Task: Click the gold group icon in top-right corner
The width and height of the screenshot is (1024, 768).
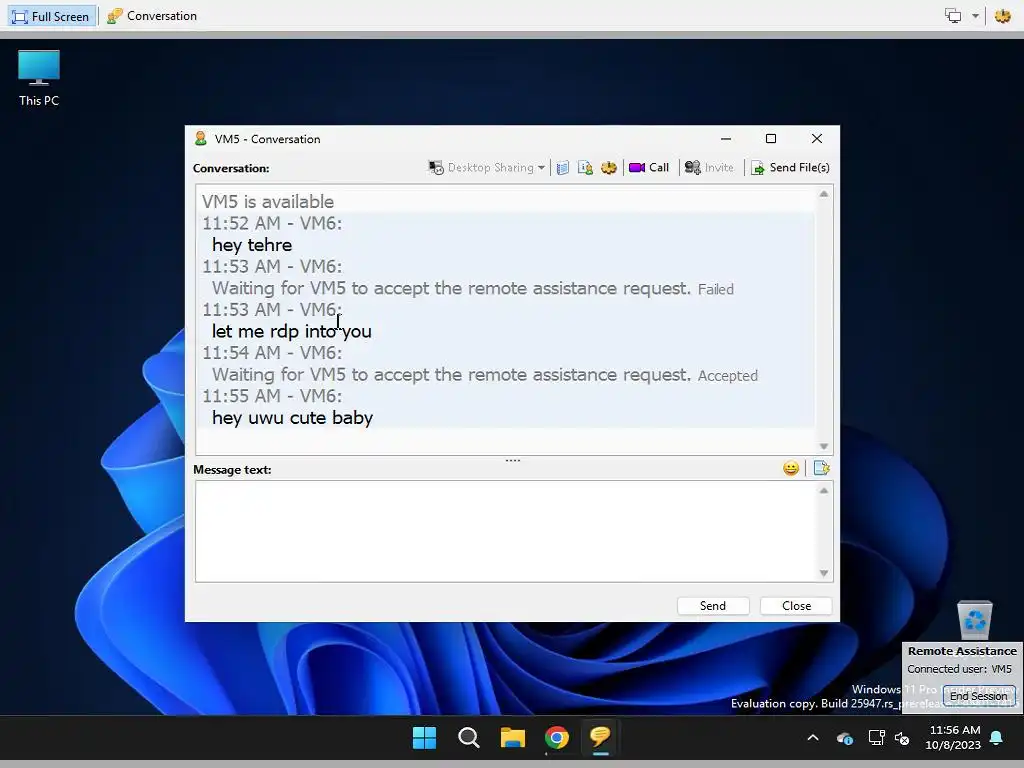Action: (x=1002, y=16)
